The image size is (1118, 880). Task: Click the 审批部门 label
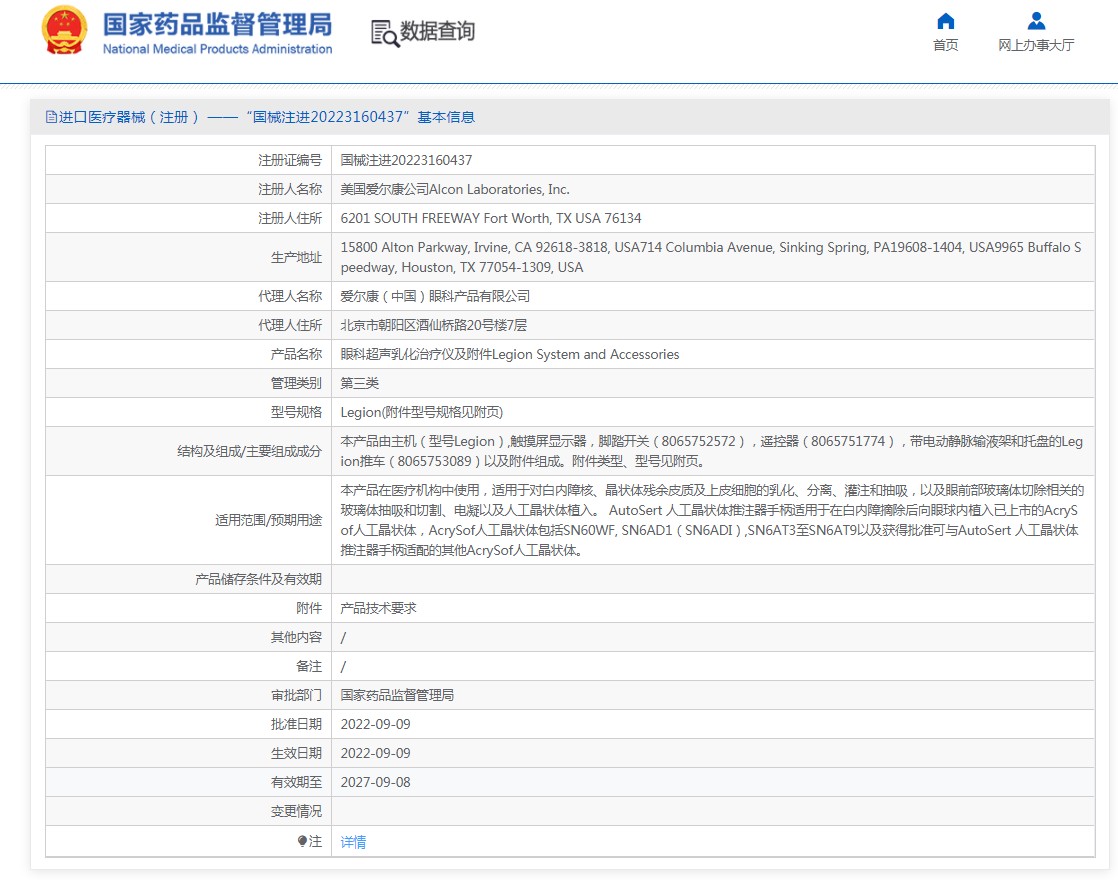296,695
